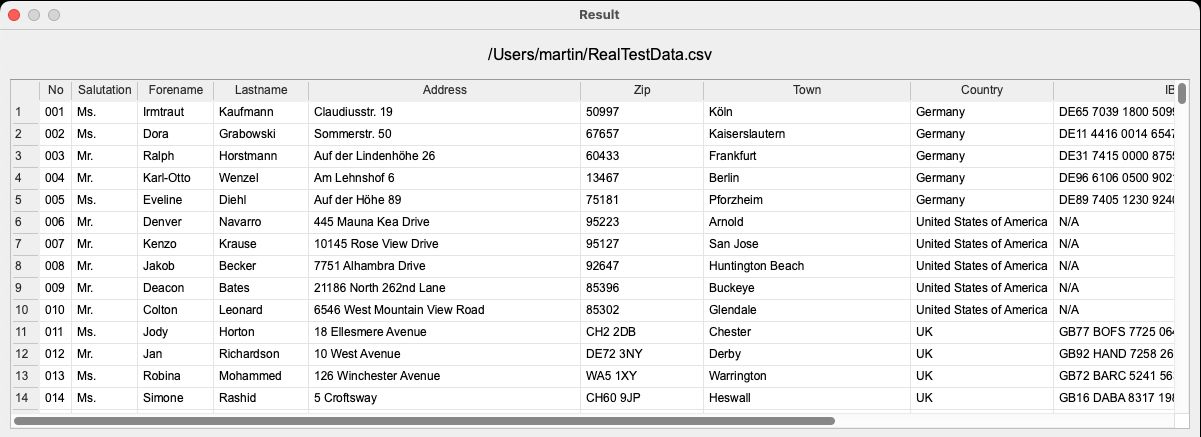1201x437 pixels.
Task: Select the Claudiusstr. 19 address cell
Action: [445, 112]
